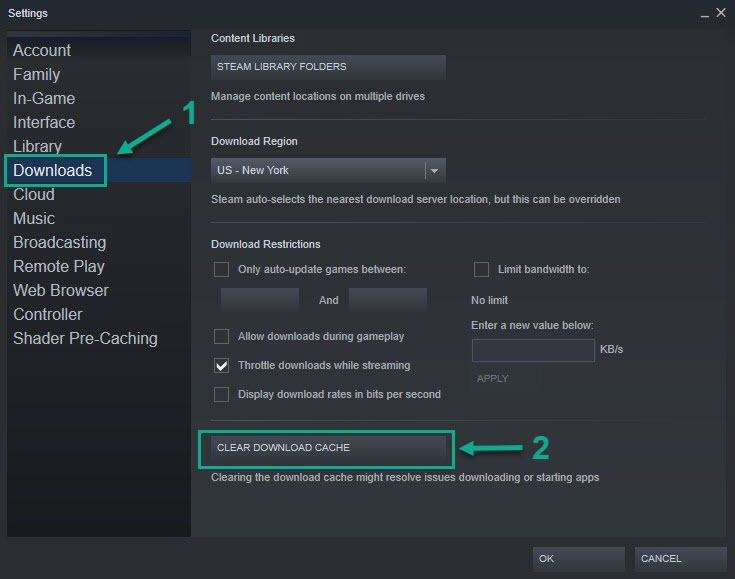Click Steam Library Folders button
This screenshot has width=735, height=579.
point(328,67)
